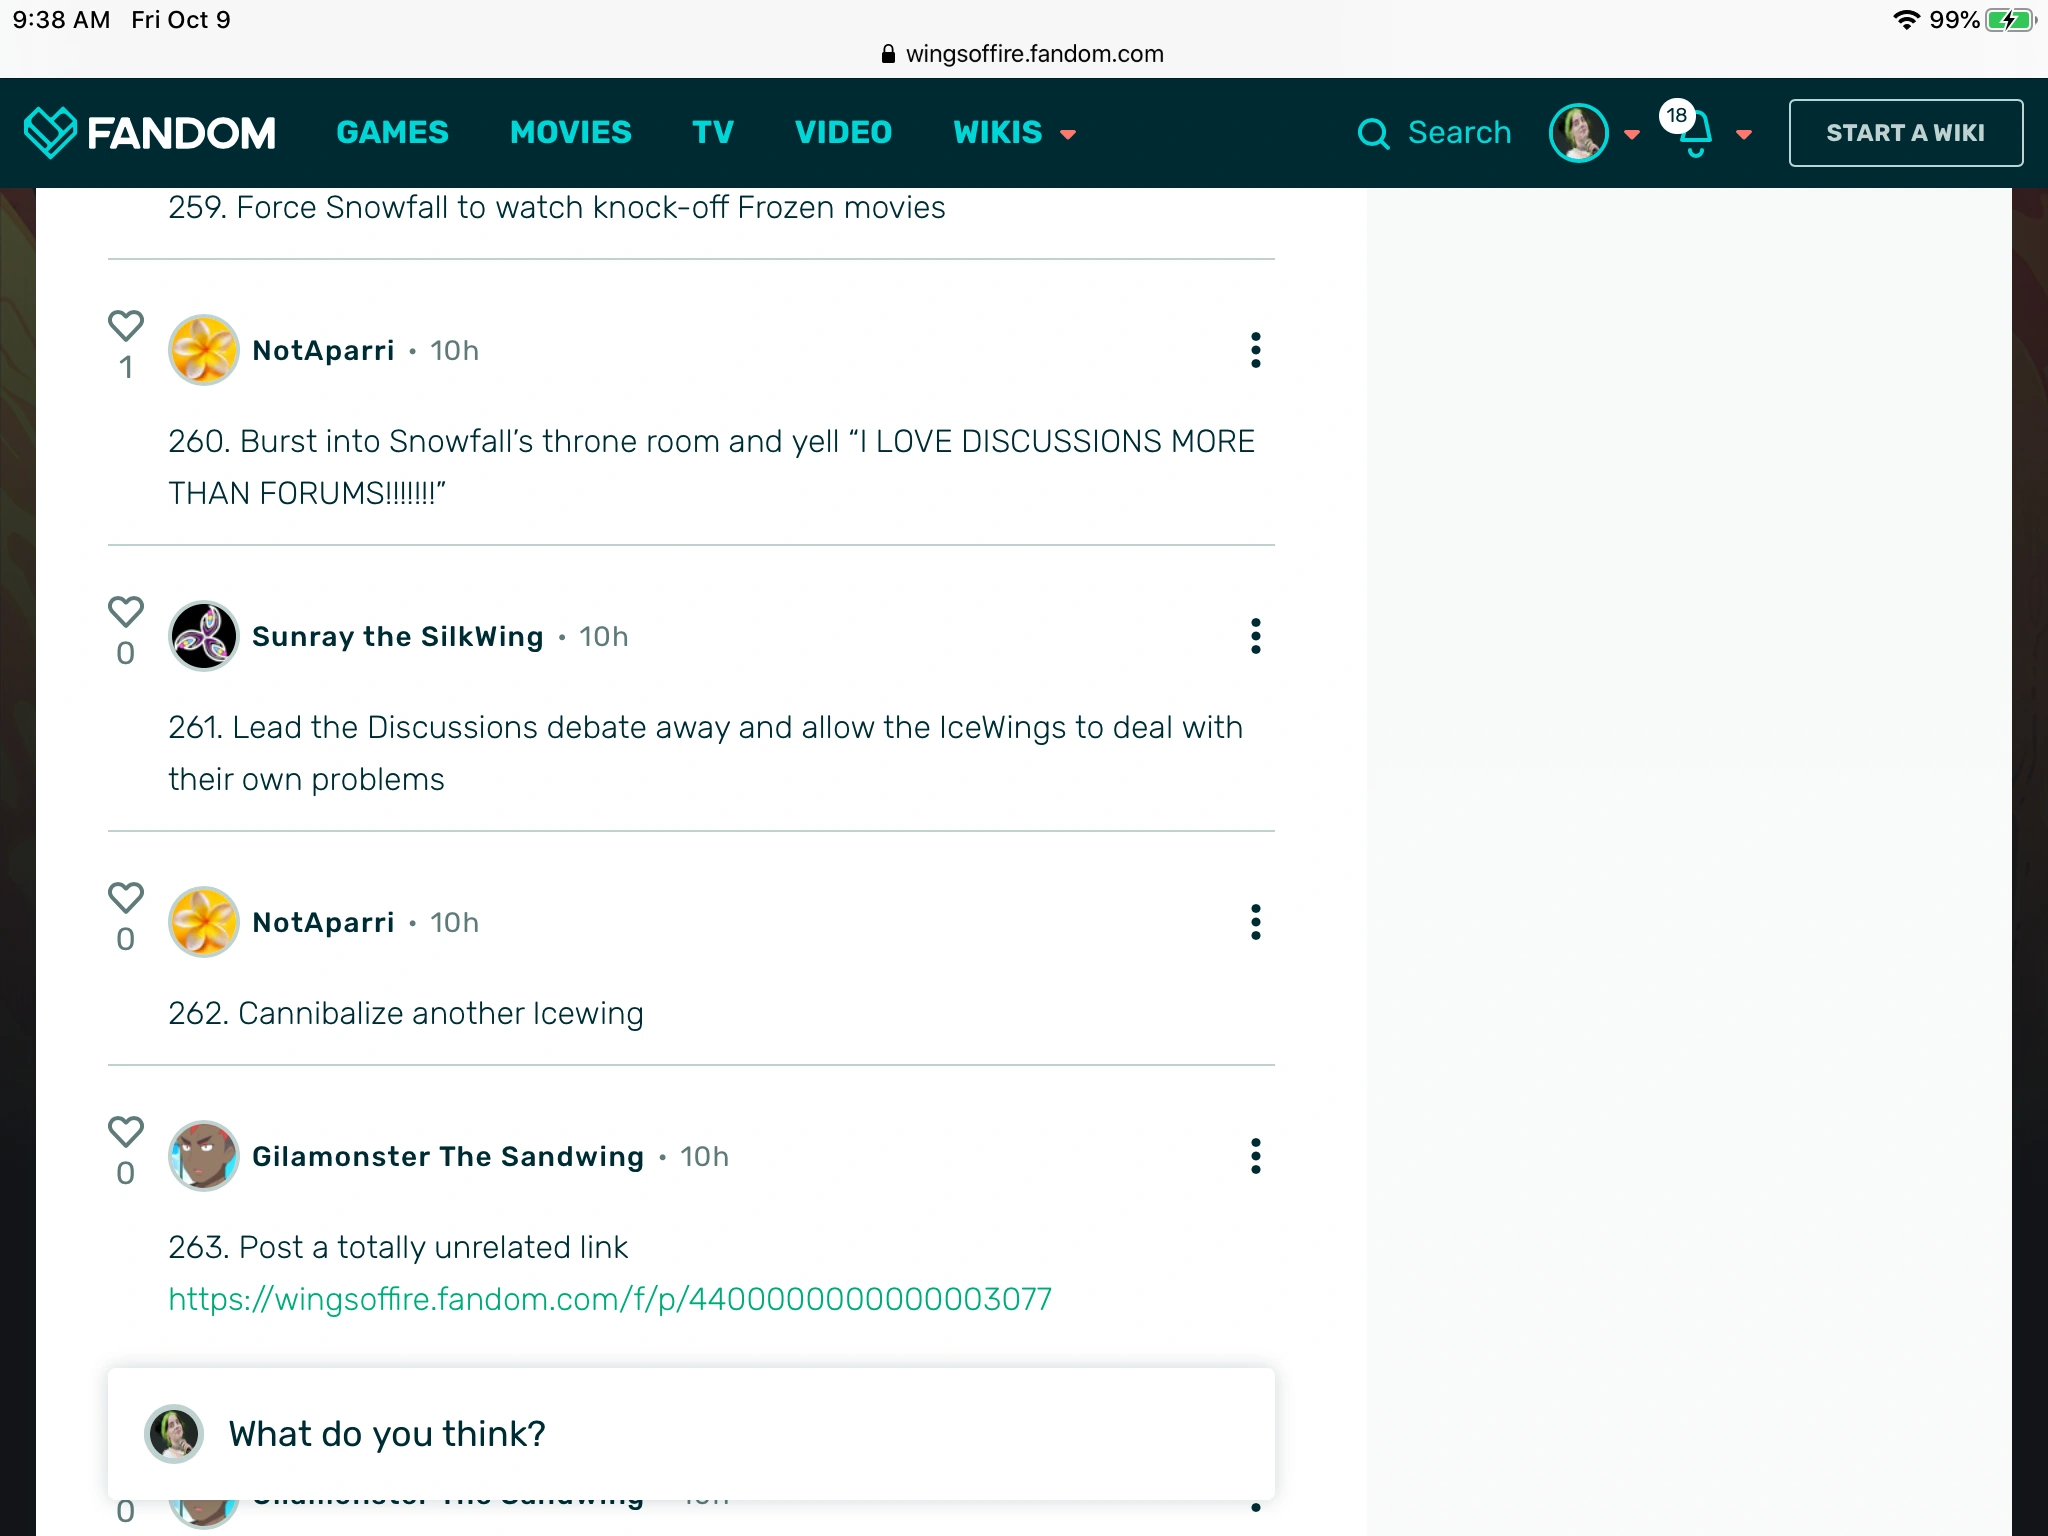This screenshot has width=2048, height=1536.
Task: Open the wingsoffire.fandom.com post link
Action: [x=610, y=1299]
